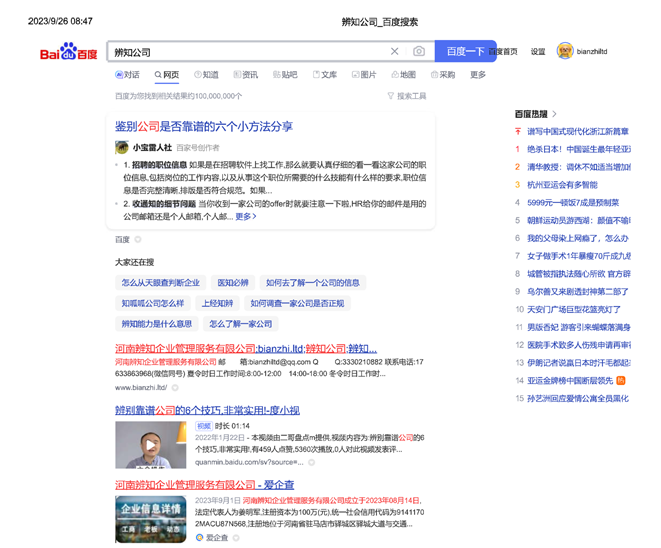Open result 鉴别公司是否靠谱的六个小方法分享
The height and width of the screenshot is (548, 661).
pyautogui.click(x=204, y=126)
